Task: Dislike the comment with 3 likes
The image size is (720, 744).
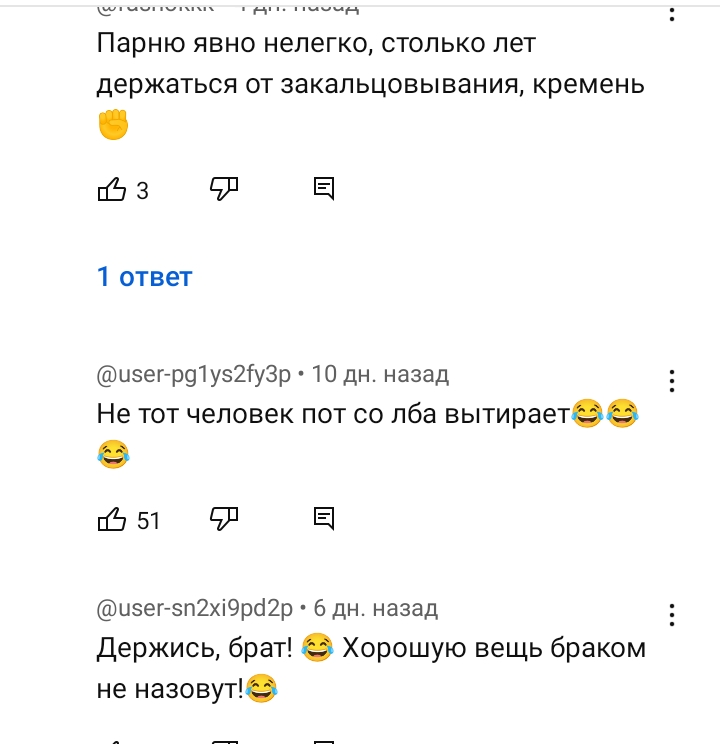Action: [x=224, y=189]
